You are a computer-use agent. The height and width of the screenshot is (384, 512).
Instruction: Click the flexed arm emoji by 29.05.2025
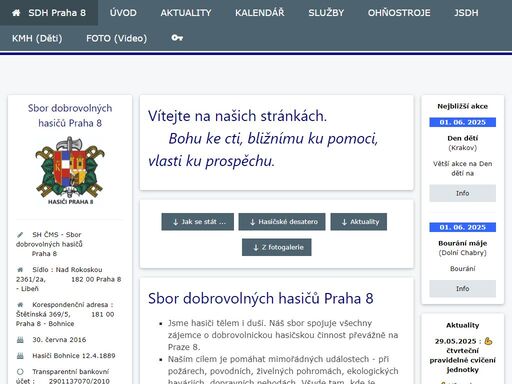(488, 341)
